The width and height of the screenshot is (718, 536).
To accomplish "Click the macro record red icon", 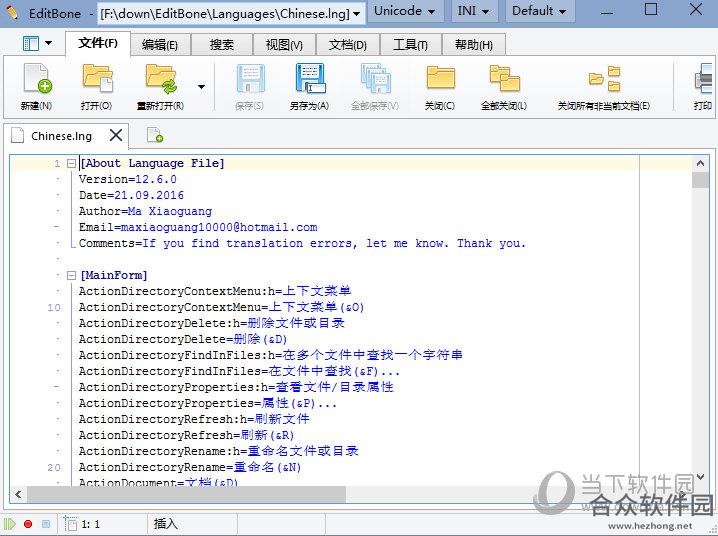I will click(x=28, y=524).
